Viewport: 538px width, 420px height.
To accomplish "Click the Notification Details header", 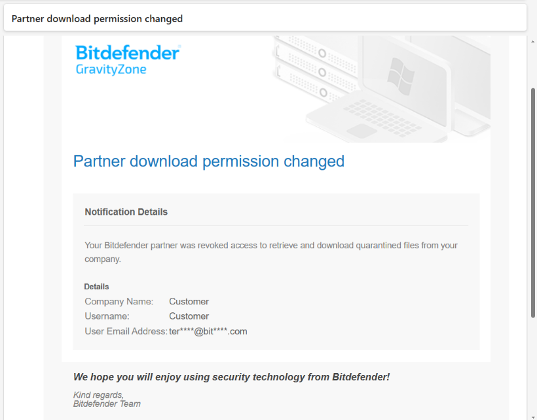I will [x=126, y=212].
